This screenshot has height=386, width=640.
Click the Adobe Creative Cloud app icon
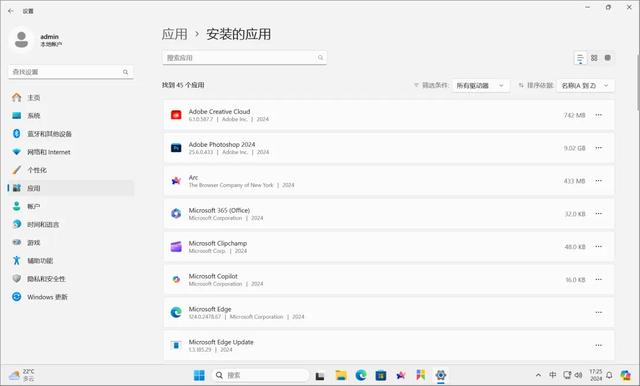coord(176,115)
